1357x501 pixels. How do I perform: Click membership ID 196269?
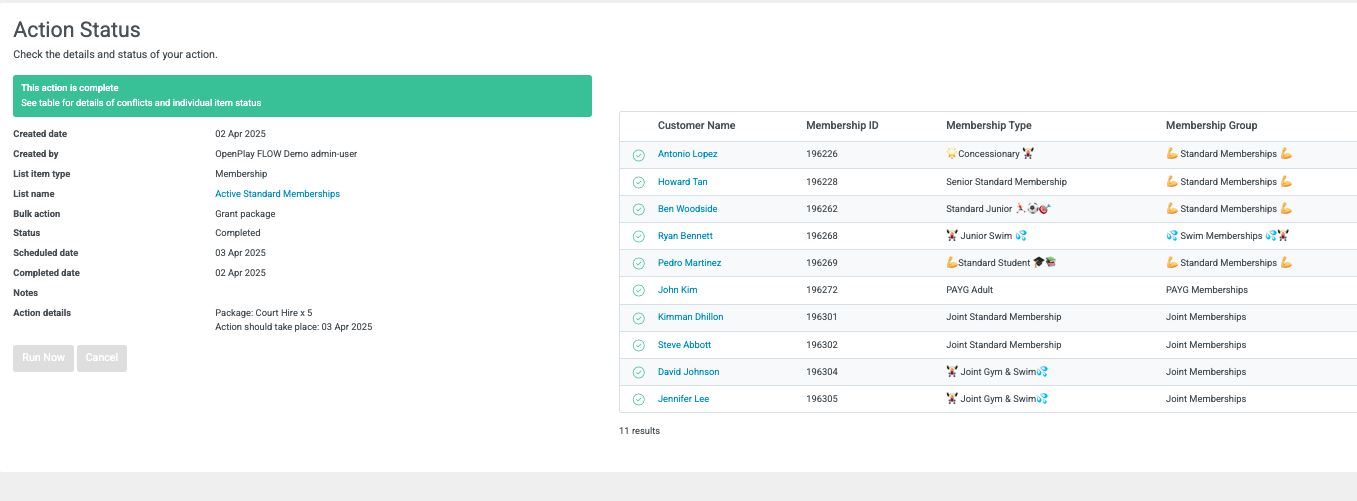[822, 263]
